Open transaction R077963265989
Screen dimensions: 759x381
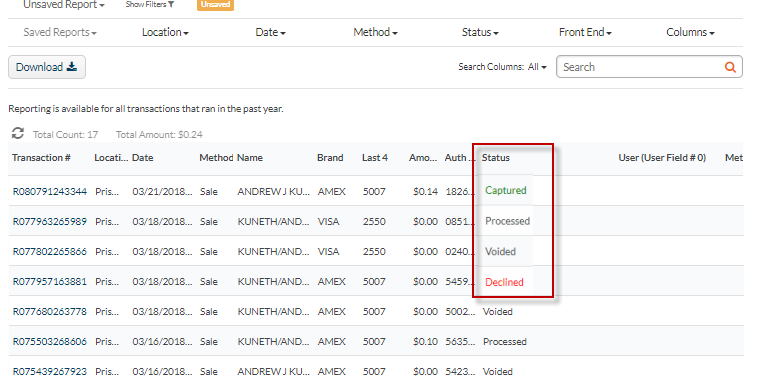50,222
